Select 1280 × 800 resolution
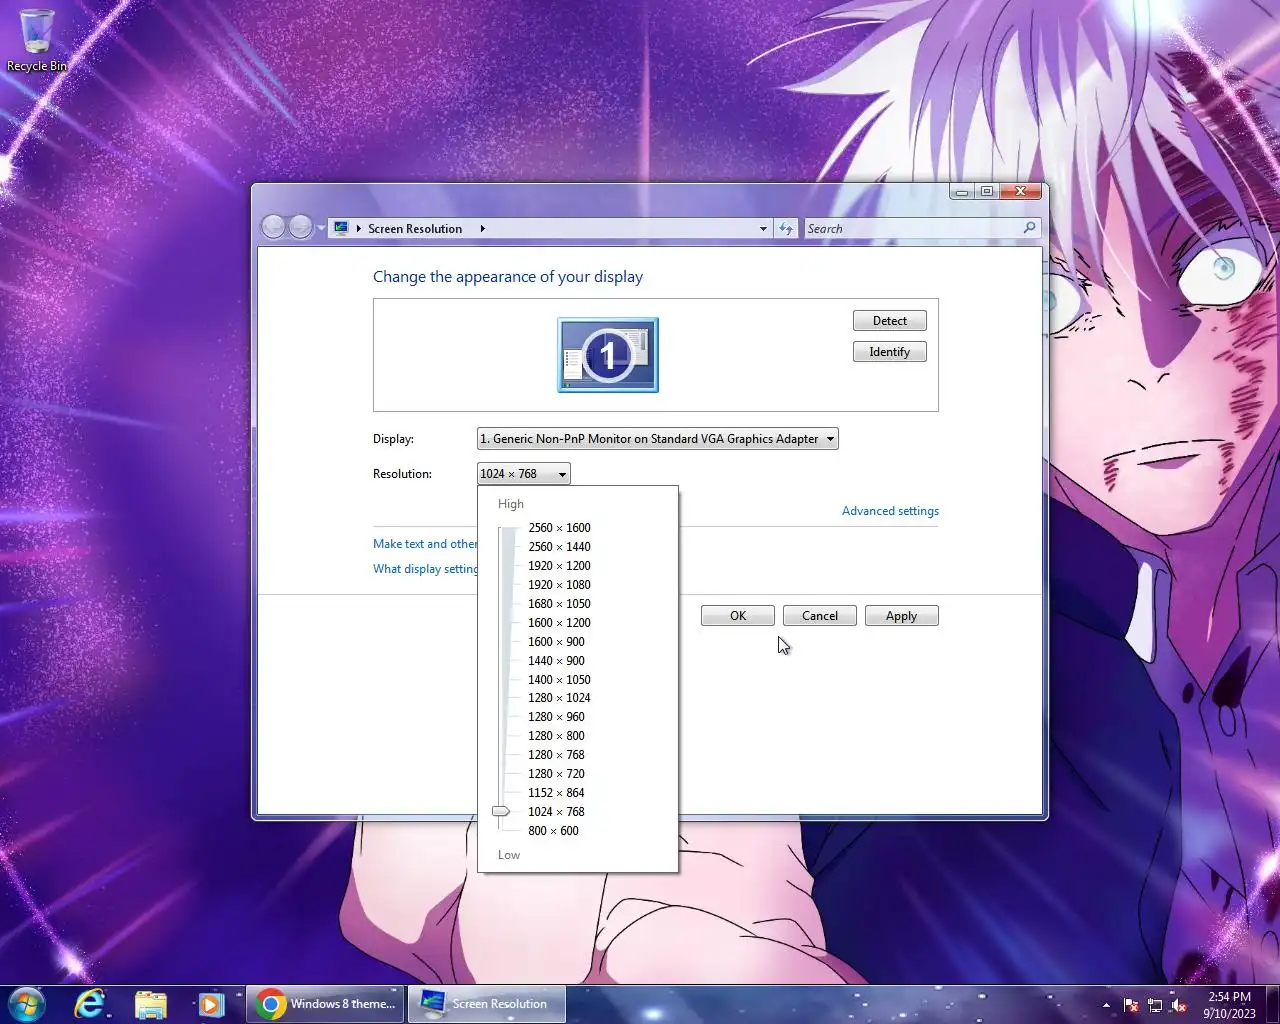 coord(556,736)
